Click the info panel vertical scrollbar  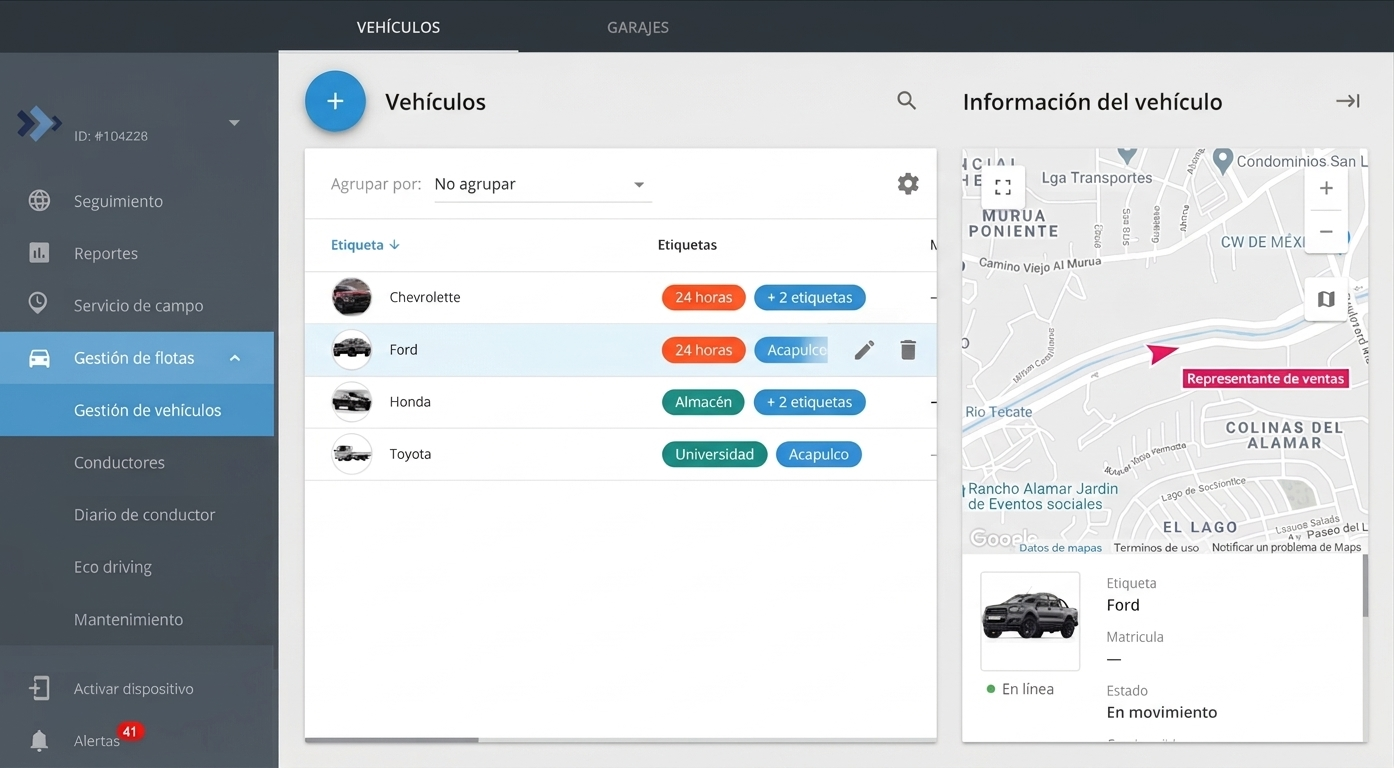pos(1365,586)
